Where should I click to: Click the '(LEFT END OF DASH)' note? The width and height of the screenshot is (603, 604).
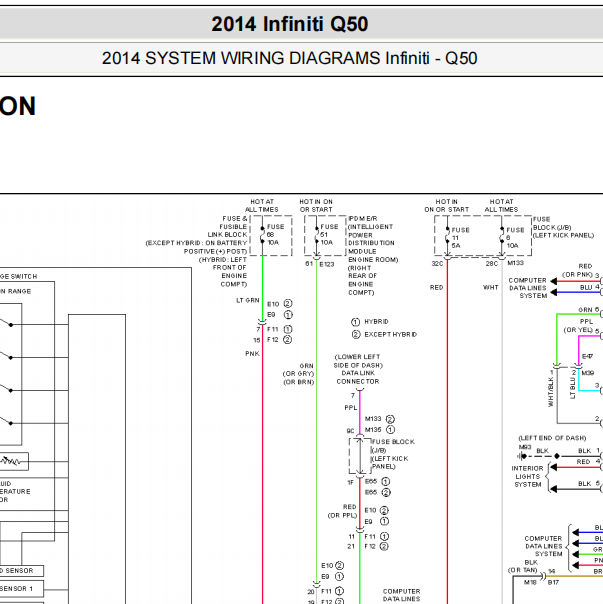pyautogui.click(x=552, y=438)
